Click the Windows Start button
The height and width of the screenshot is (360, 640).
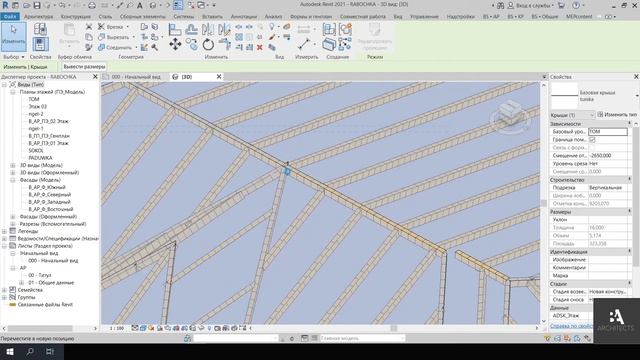[x=10, y=351]
